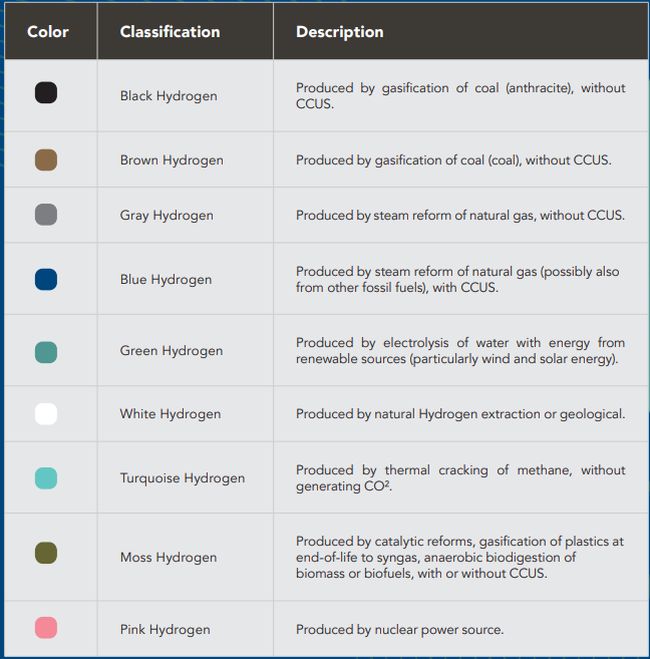Click the White Hydrogen description text
The height and width of the screenshot is (659, 650).
[460, 414]
